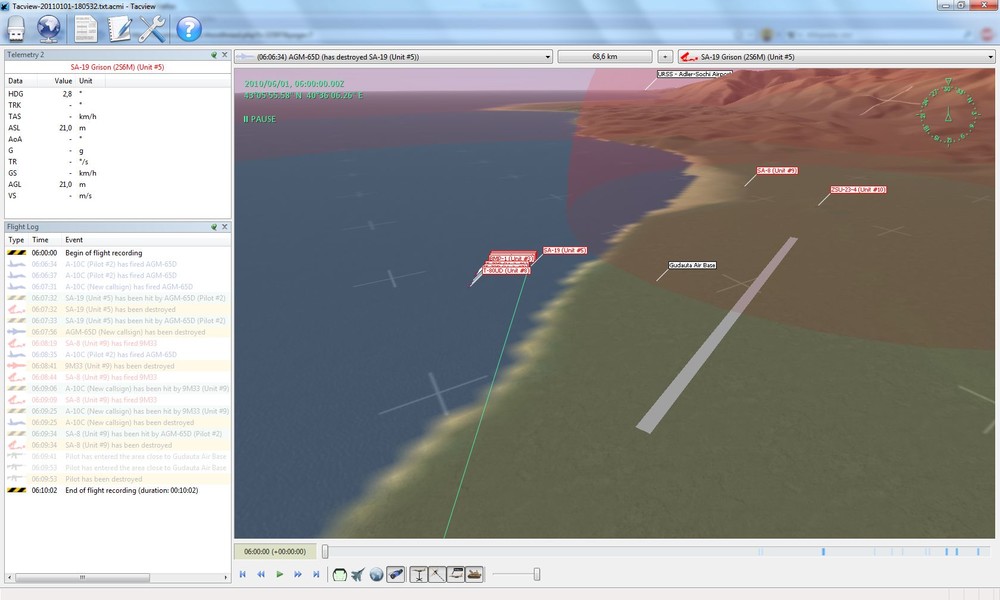The height and width of the screenshot is (600, 1000).
Task: Click the Type column header in Flight Log
Action: pyautogui.click(x=16, y=240)
